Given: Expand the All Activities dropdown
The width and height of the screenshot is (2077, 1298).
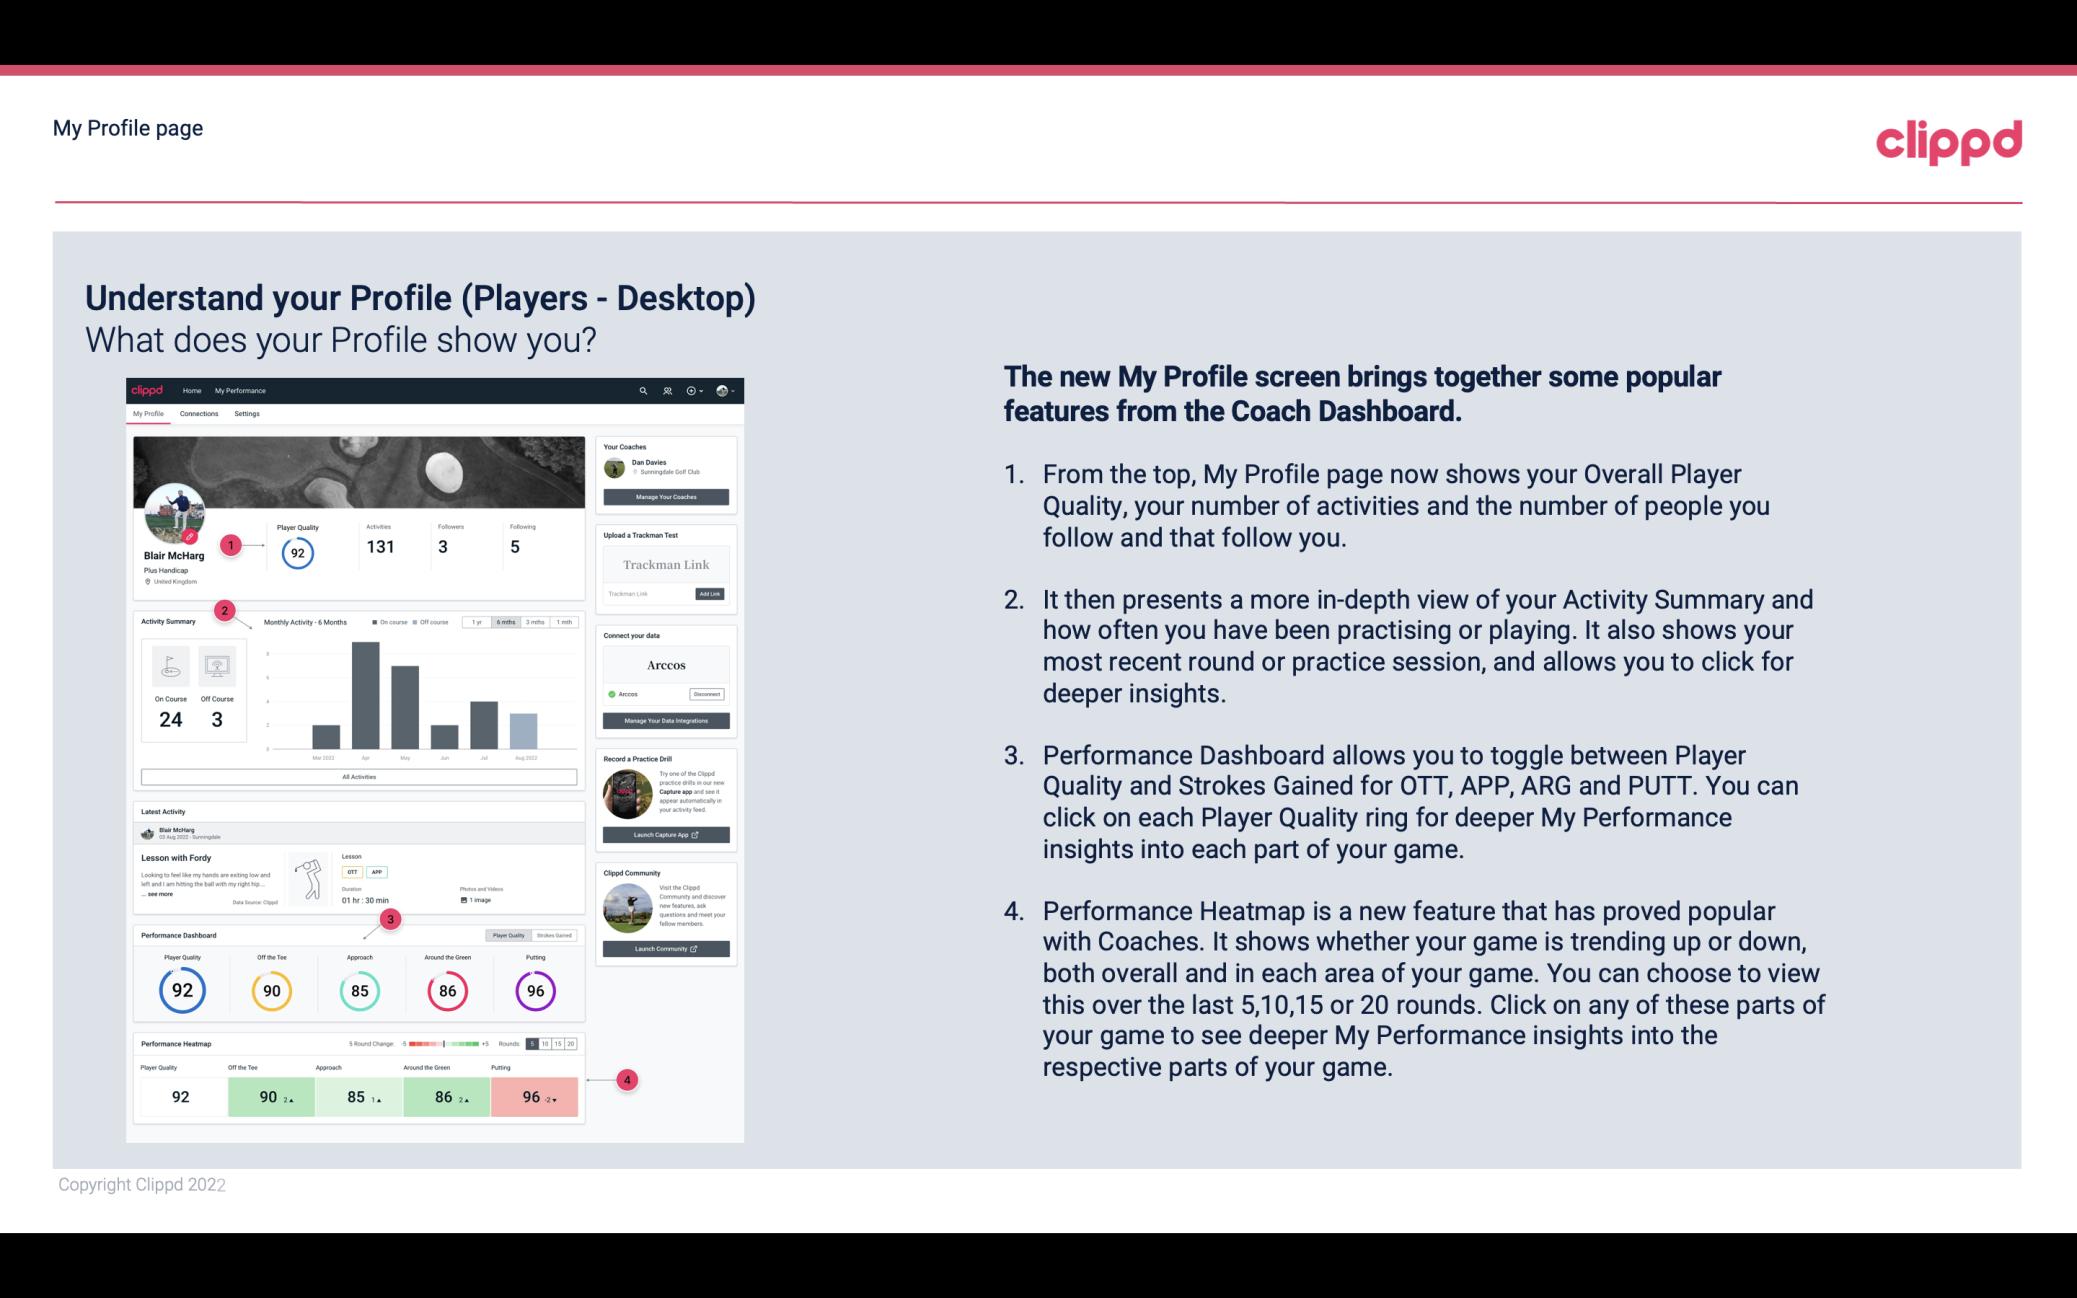Looking at the screenshot, I should tap(359, 778).
